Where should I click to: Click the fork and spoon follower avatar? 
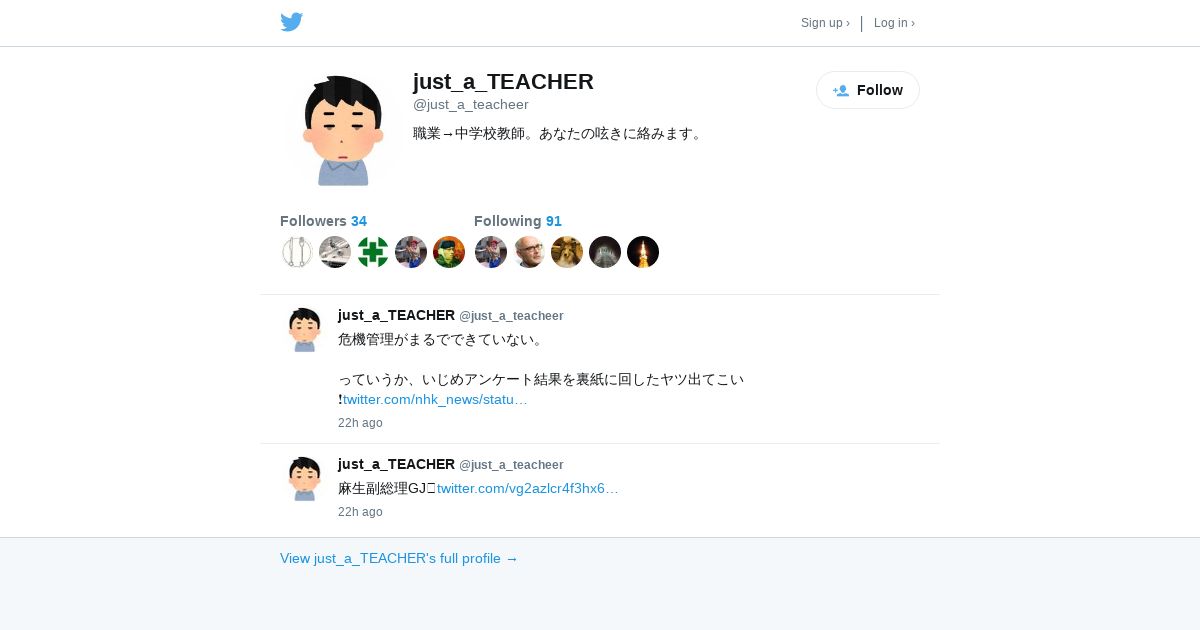(297, 252)
